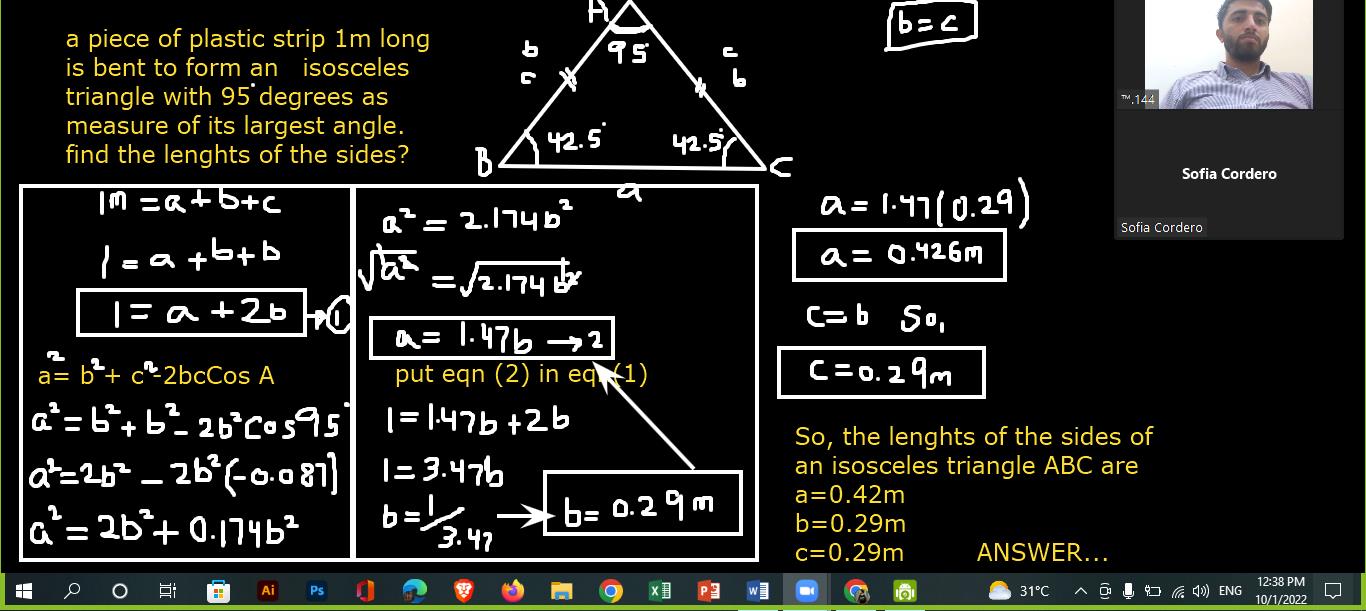Open the 12:38 PM clock and calendar
The width and height of the screenshot is (1366, 611).
point(1280,591)
